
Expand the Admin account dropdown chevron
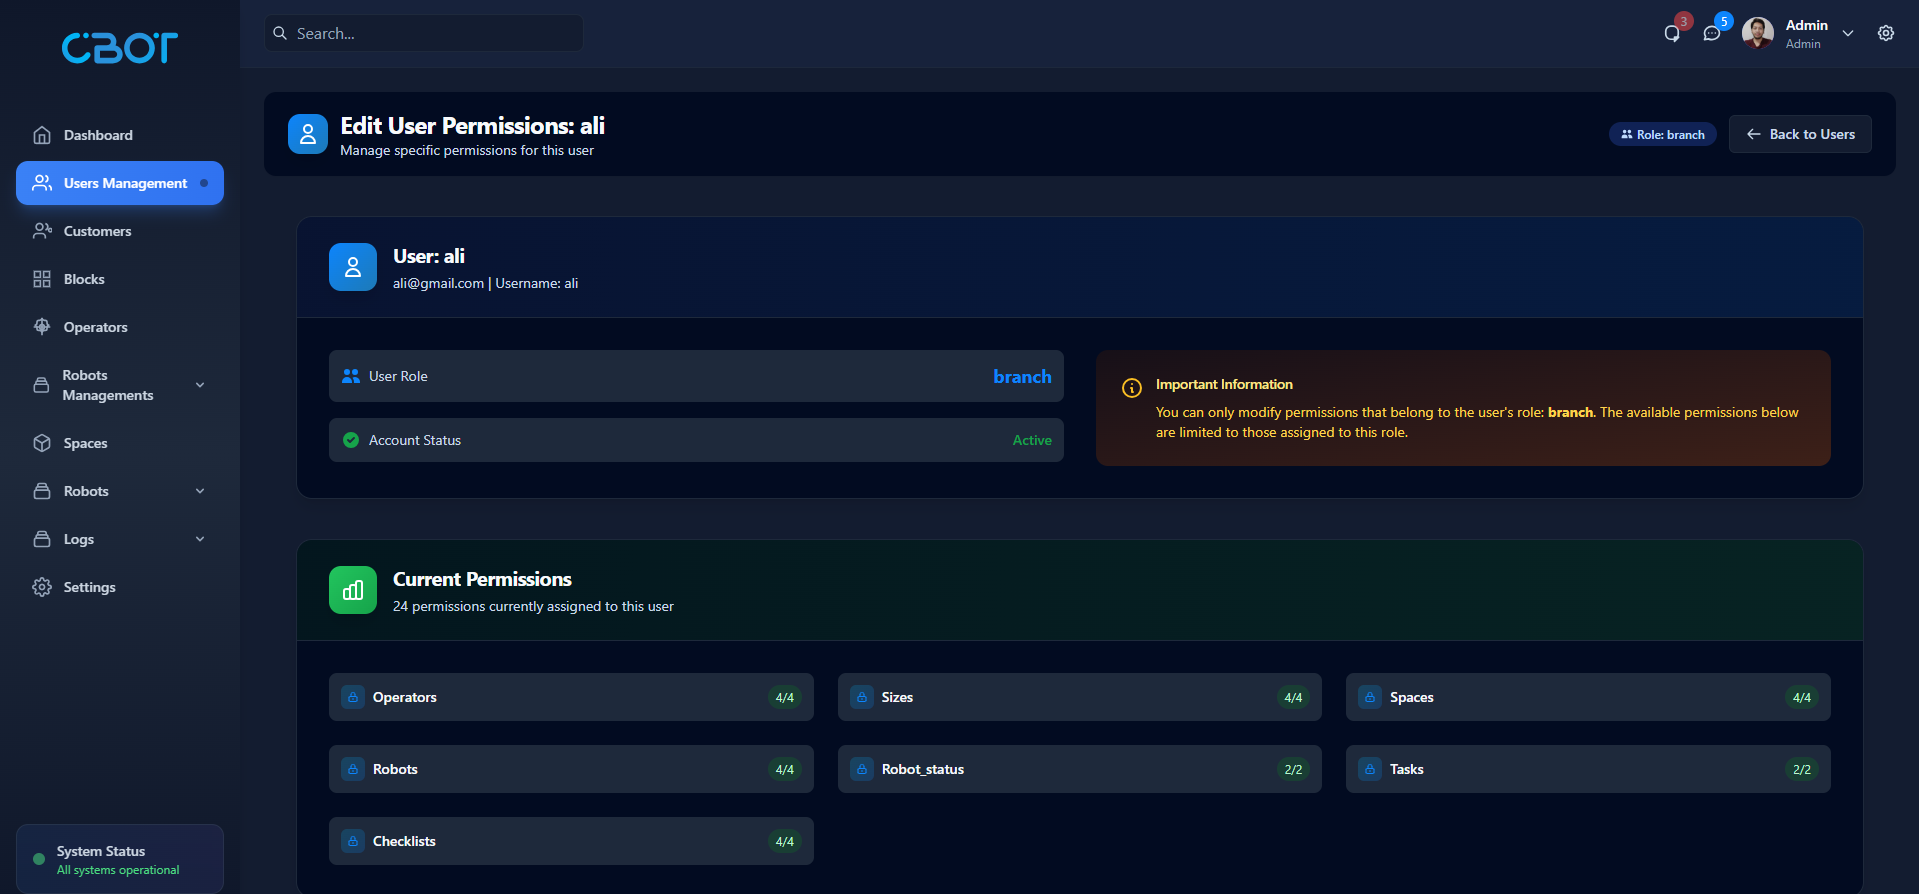[1848, 33]
